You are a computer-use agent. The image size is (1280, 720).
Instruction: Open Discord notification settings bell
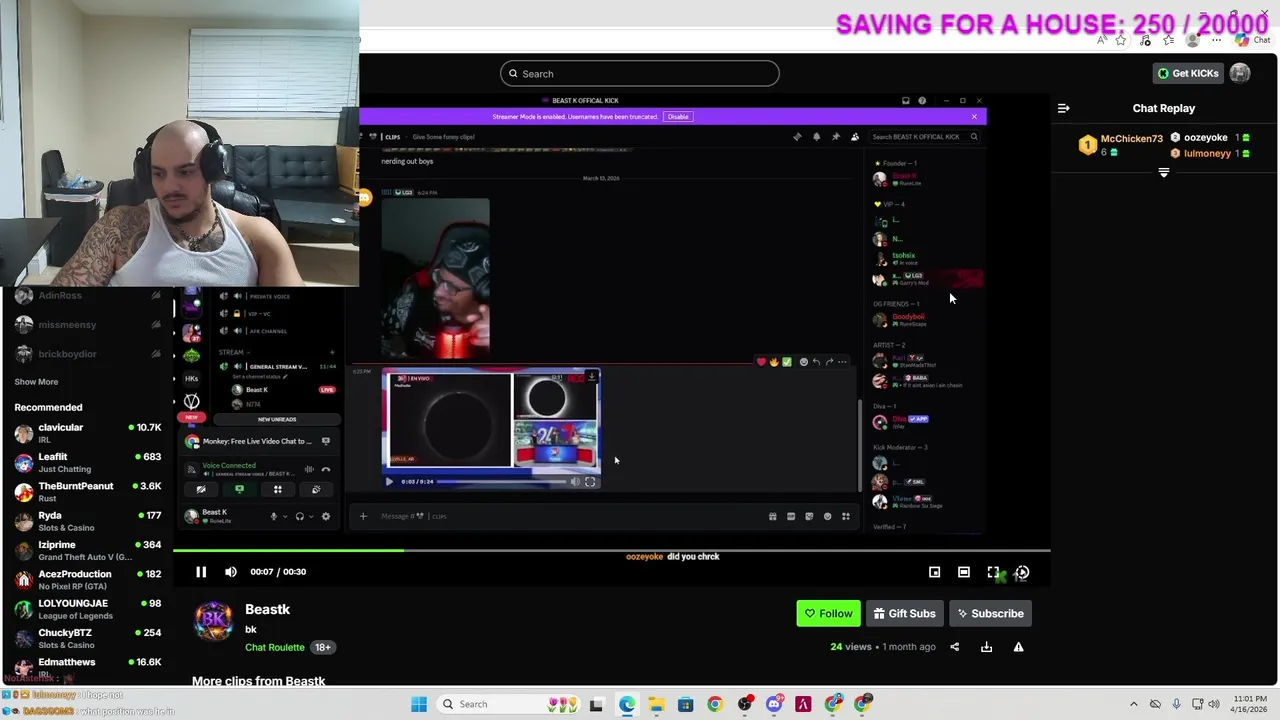(x=816, y=137)
